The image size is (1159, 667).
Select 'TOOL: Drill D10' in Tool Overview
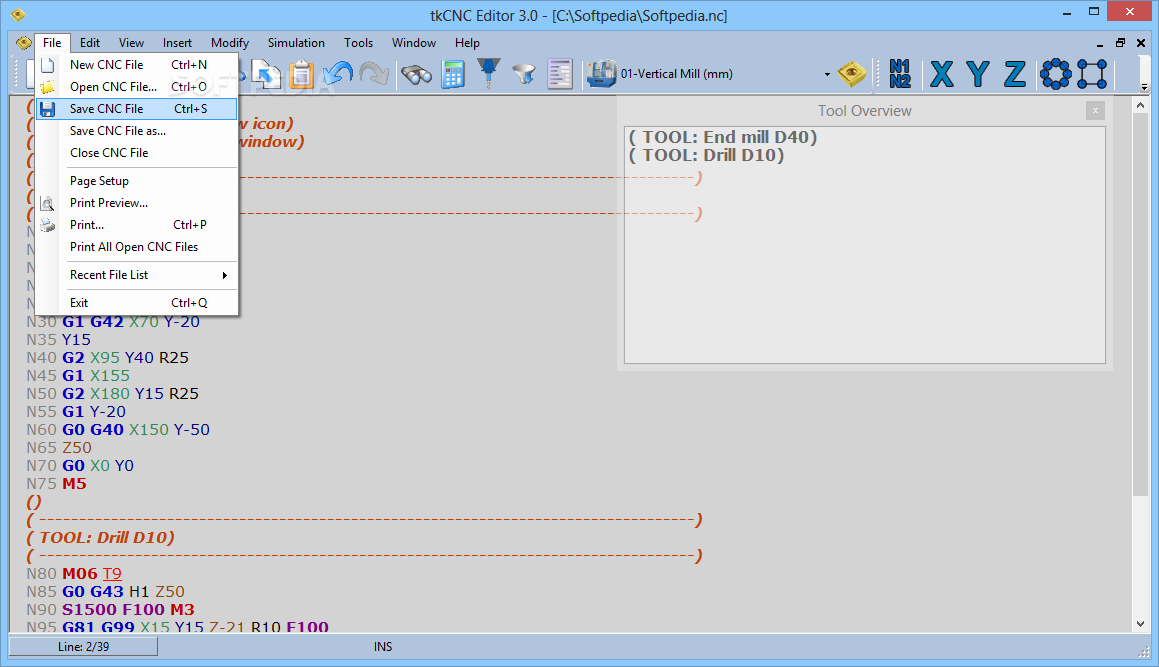707,155
